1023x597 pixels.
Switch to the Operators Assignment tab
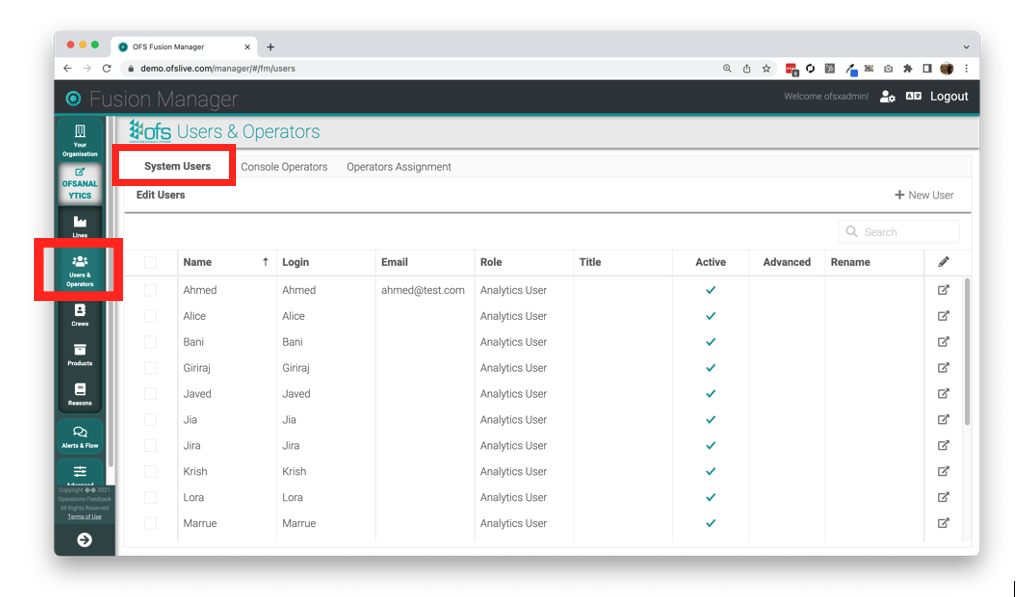[397, 167]
